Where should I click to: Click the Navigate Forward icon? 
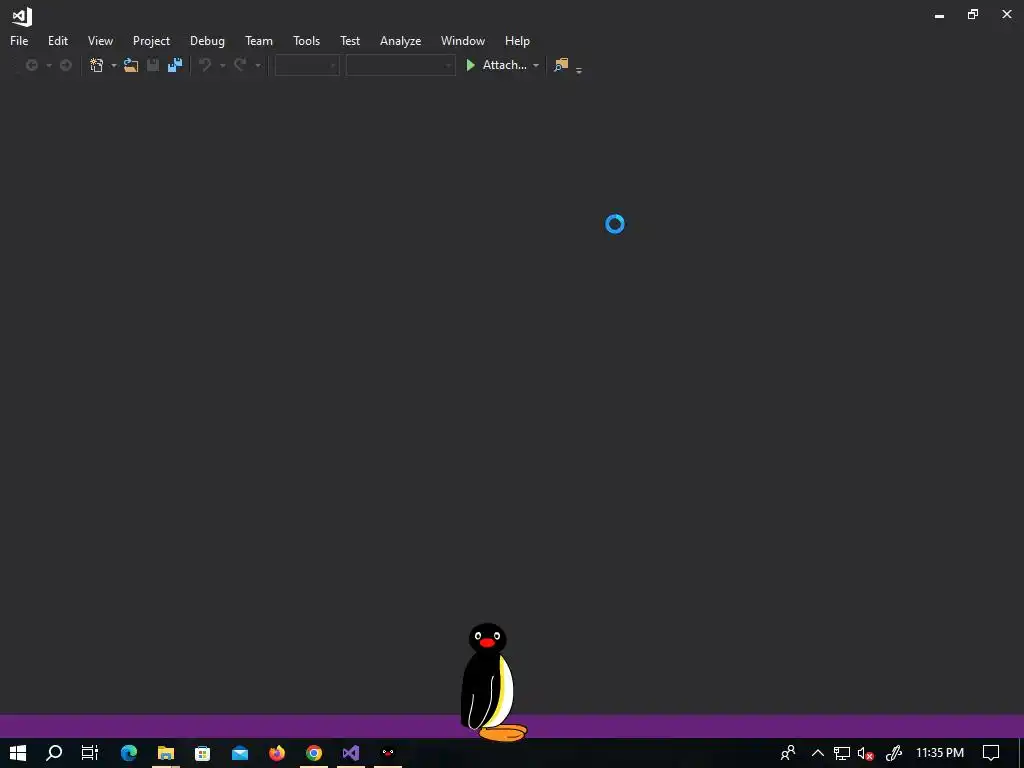click(65, 65)
